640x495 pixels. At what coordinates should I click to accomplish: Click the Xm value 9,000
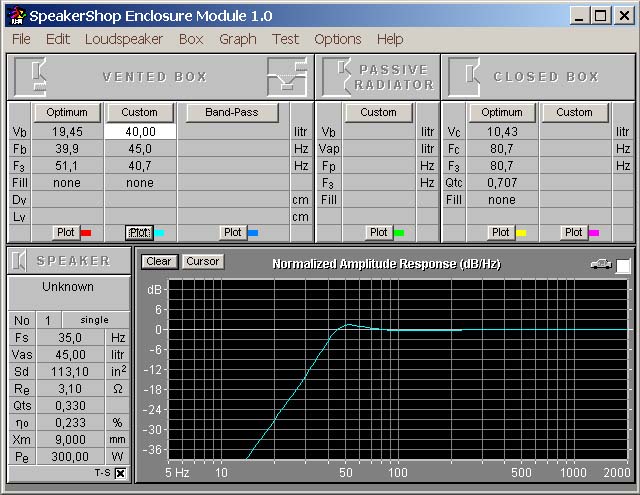[x=70, y=440]
